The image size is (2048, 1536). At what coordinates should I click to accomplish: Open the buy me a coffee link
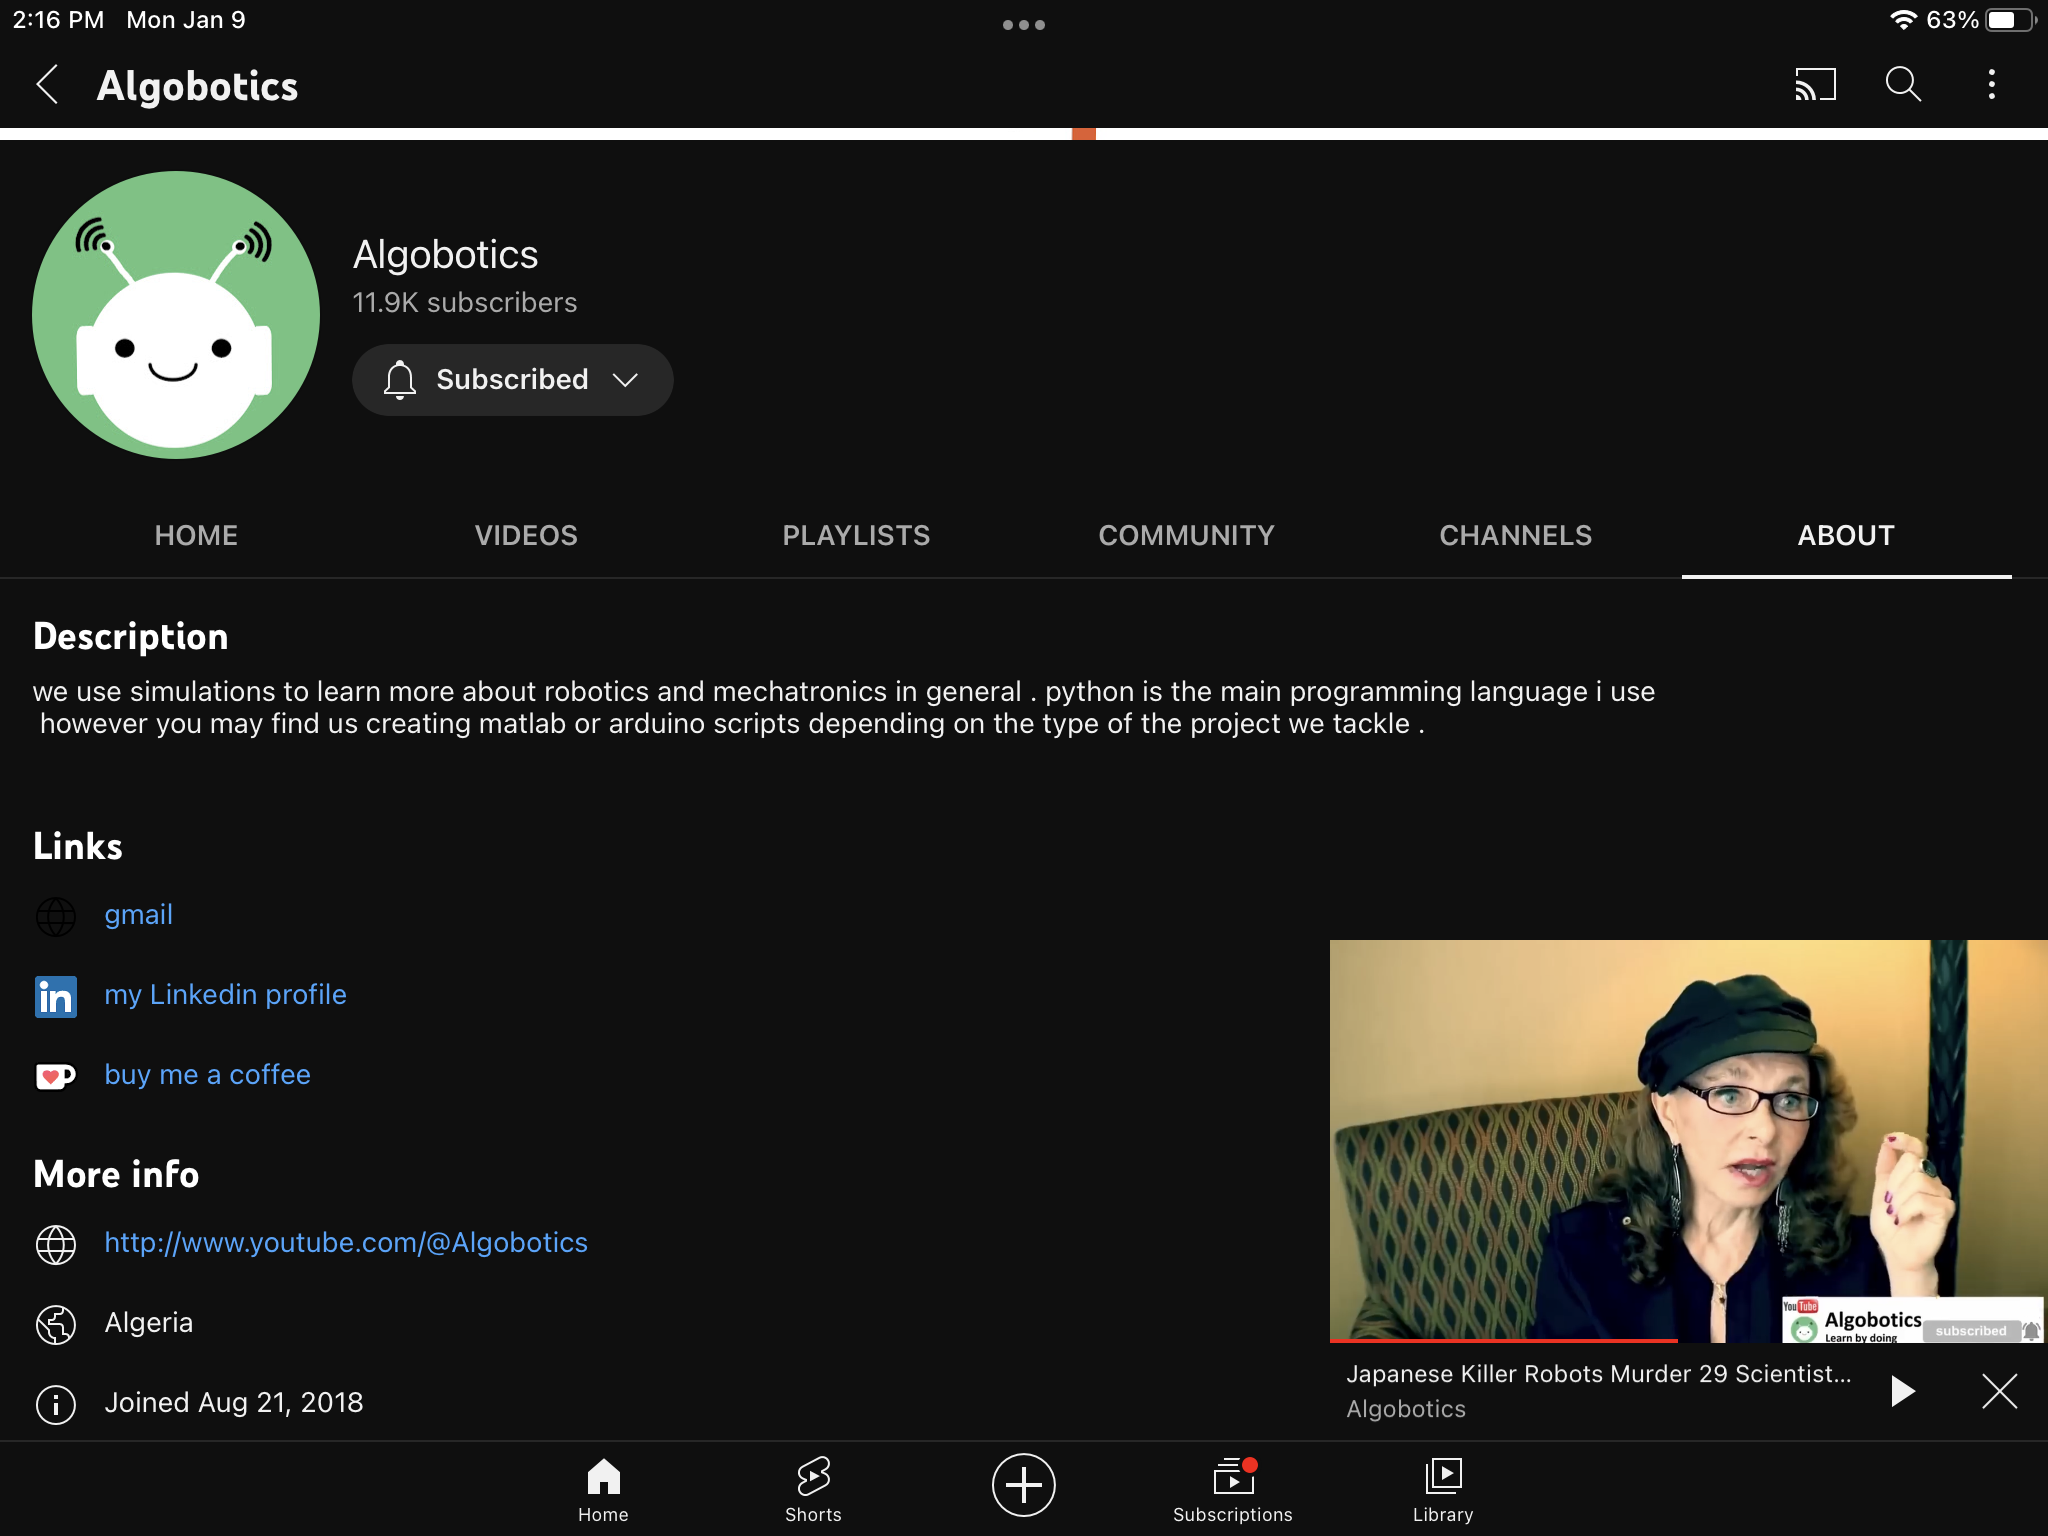pyautogui.click(x=208, y=1075)
